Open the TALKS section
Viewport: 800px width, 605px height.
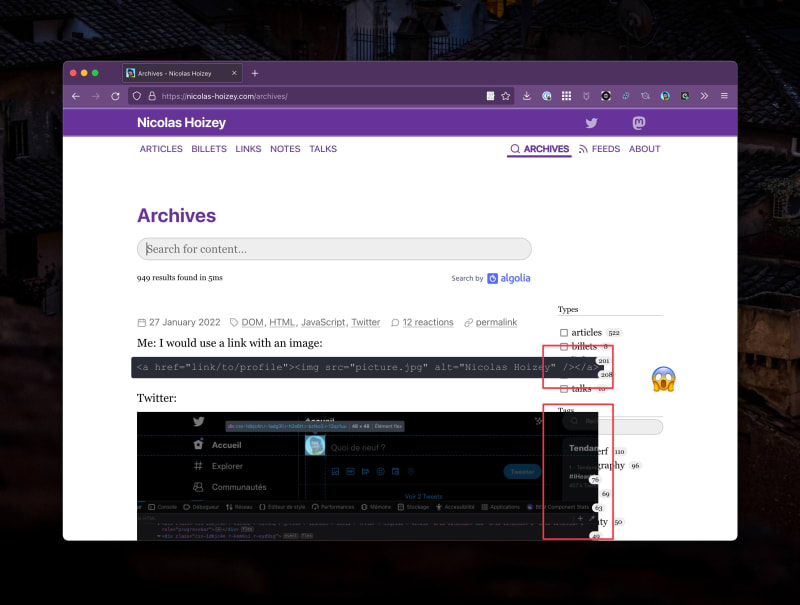(323, 149)
